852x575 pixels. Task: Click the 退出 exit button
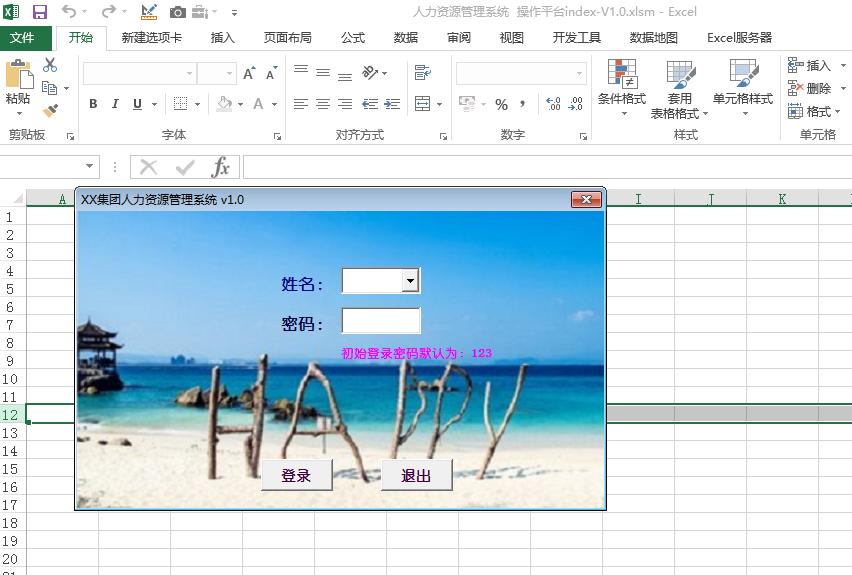tap(417, 476)
